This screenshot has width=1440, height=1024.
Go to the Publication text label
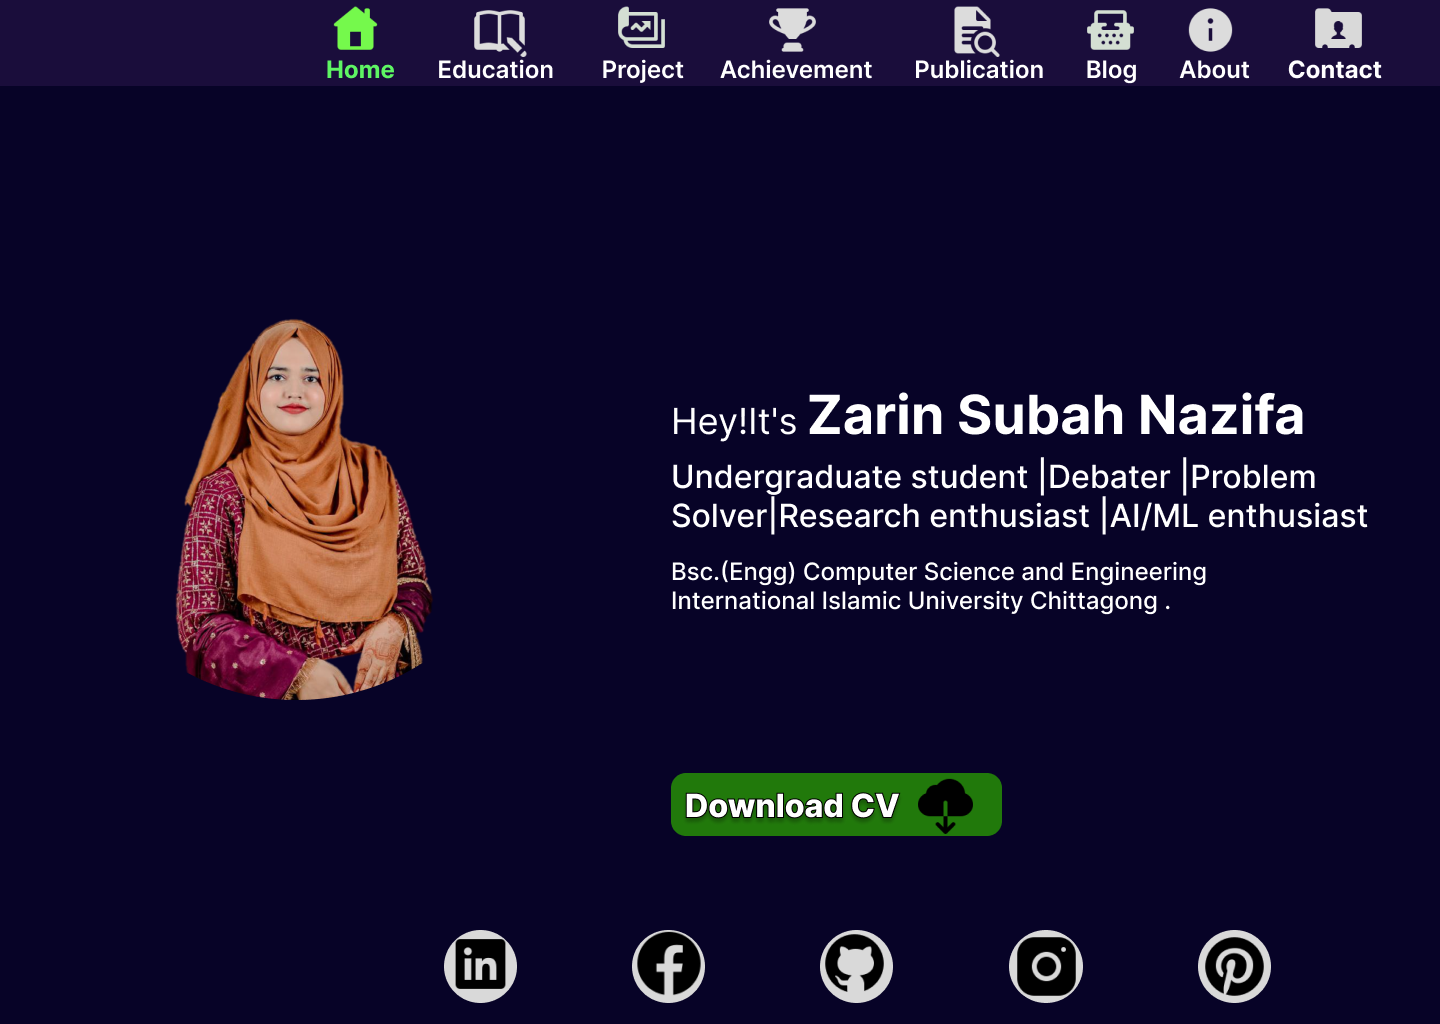pyautogui.click(x=979, y=70)
